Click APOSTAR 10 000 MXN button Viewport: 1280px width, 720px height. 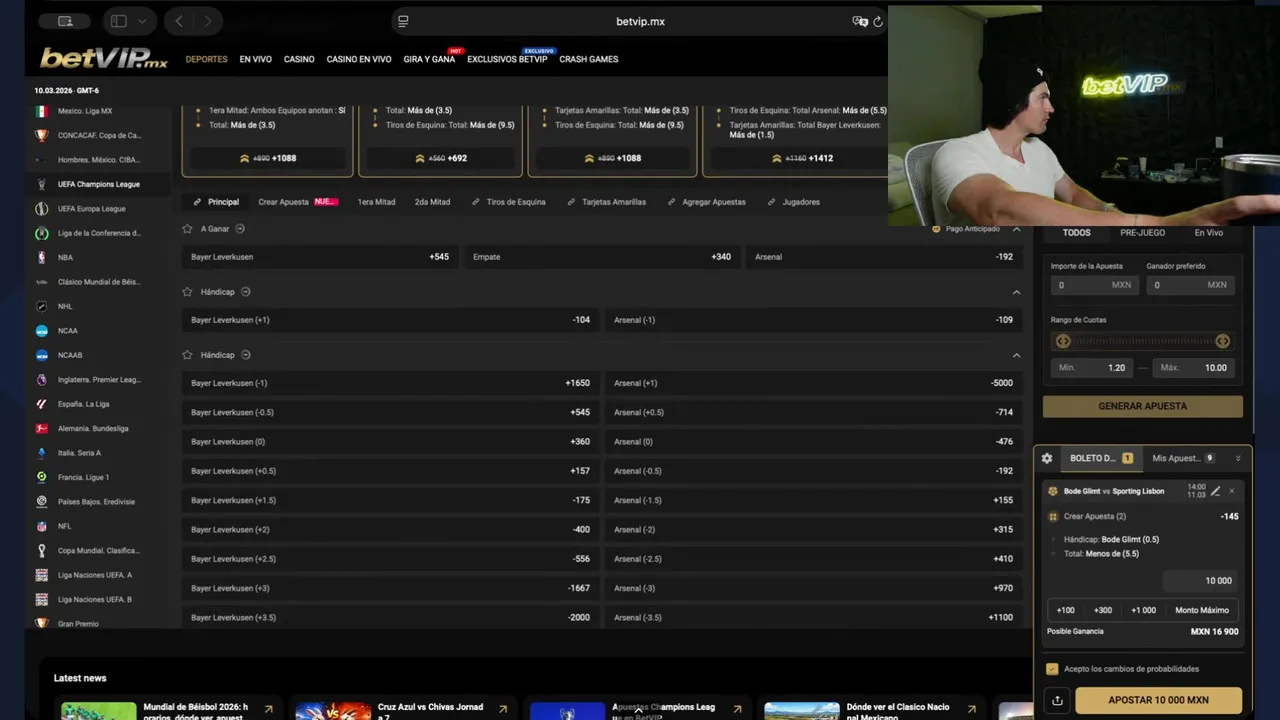(x=1158, y=701)
